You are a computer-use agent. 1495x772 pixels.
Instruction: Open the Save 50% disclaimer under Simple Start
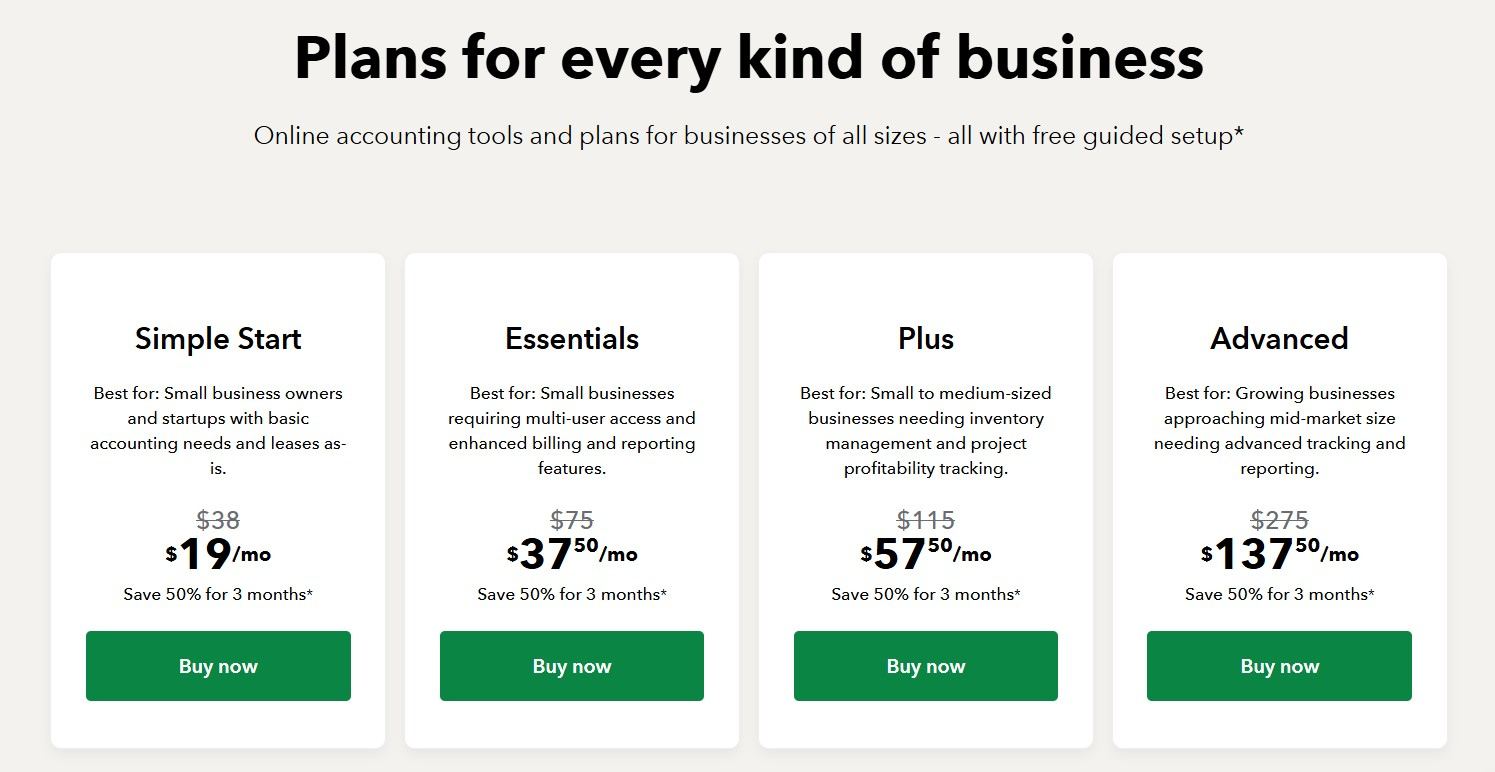[x=218, y=593]
